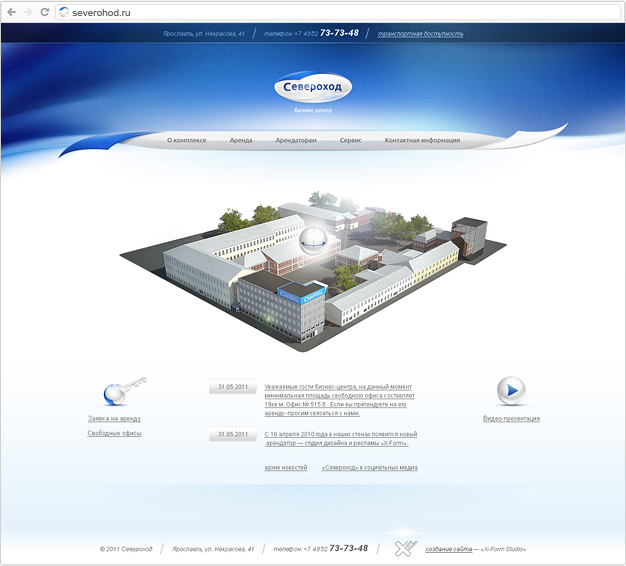626x566 pixels.
Task: Go to the Сервис menu item
Action: point(351,141)
